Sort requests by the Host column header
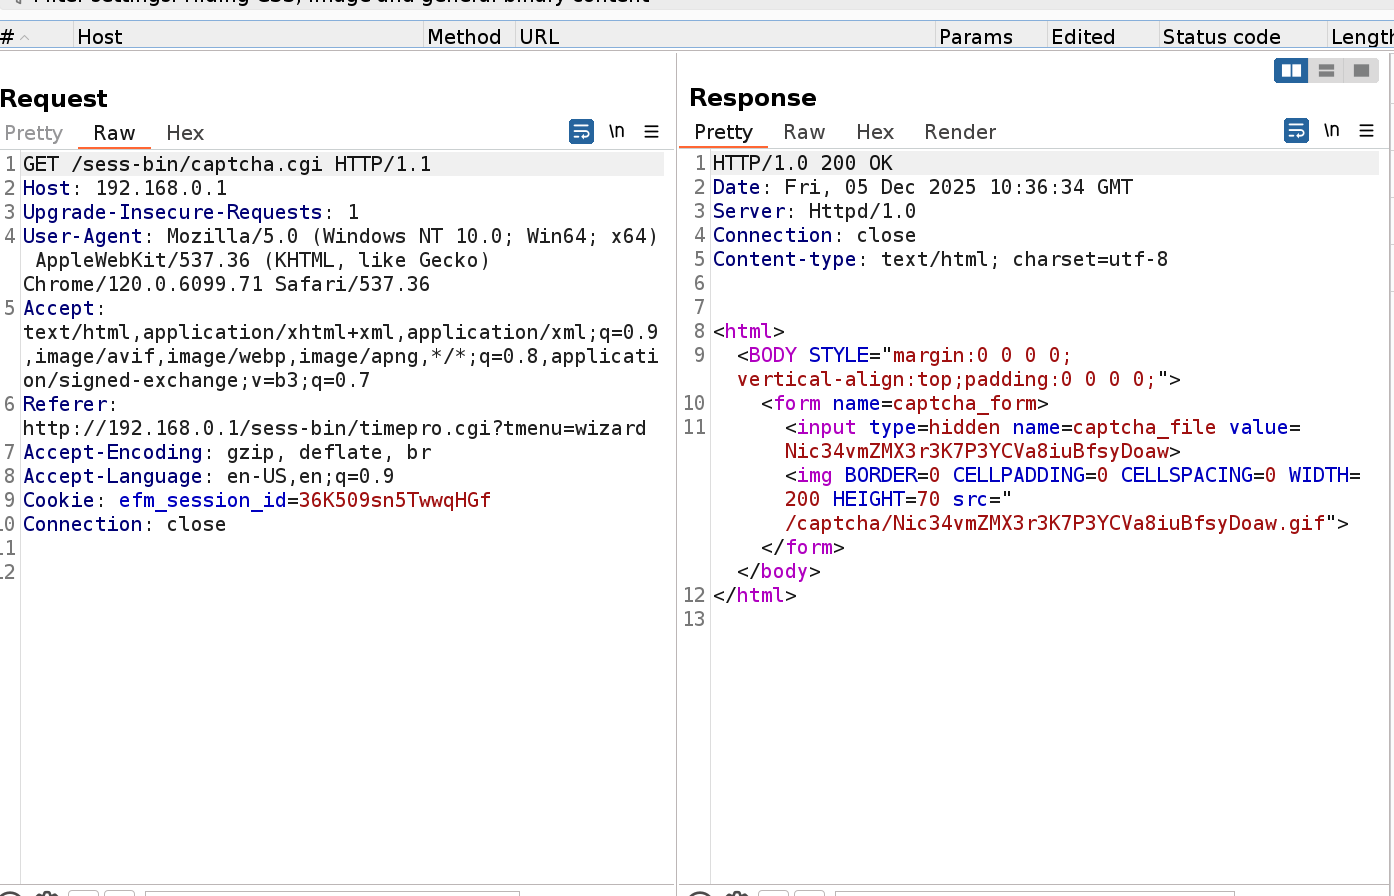Viewport: 1394px width, 896px height. point(100,37)
